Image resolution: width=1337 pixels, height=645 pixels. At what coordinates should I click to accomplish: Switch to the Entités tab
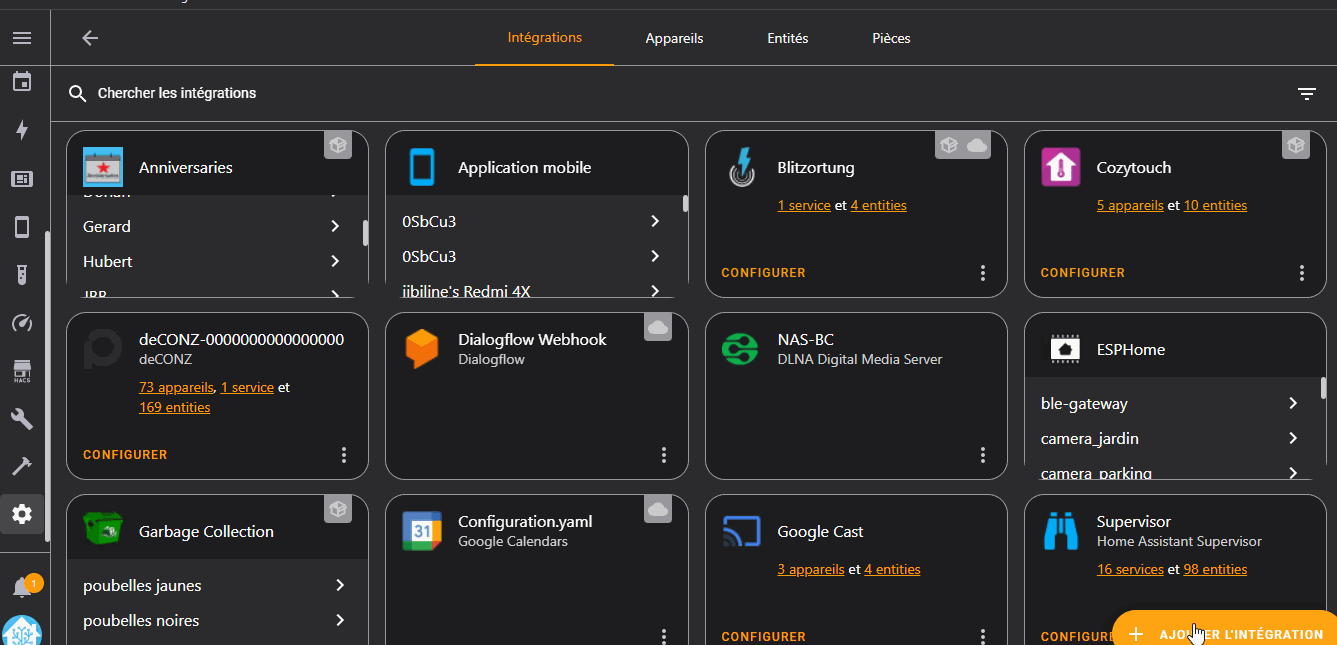tap(788, 39)
